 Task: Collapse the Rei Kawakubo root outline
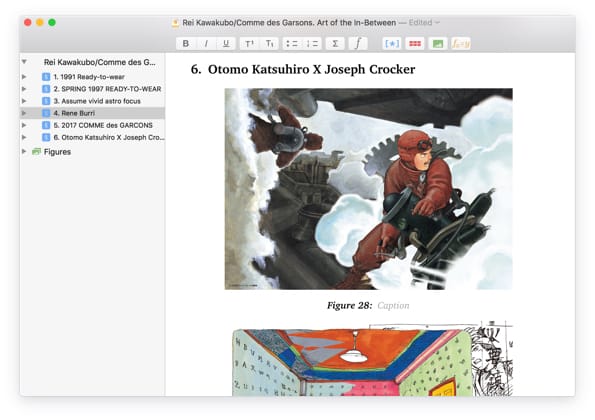24,62
